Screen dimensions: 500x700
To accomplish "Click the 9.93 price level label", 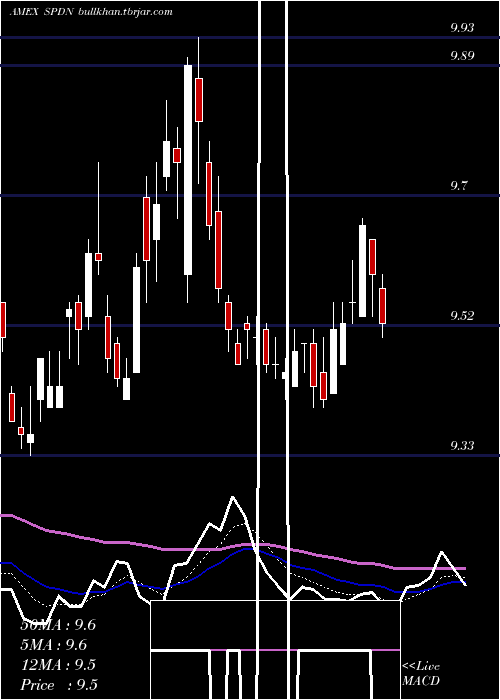I will [x=462, y=28].
